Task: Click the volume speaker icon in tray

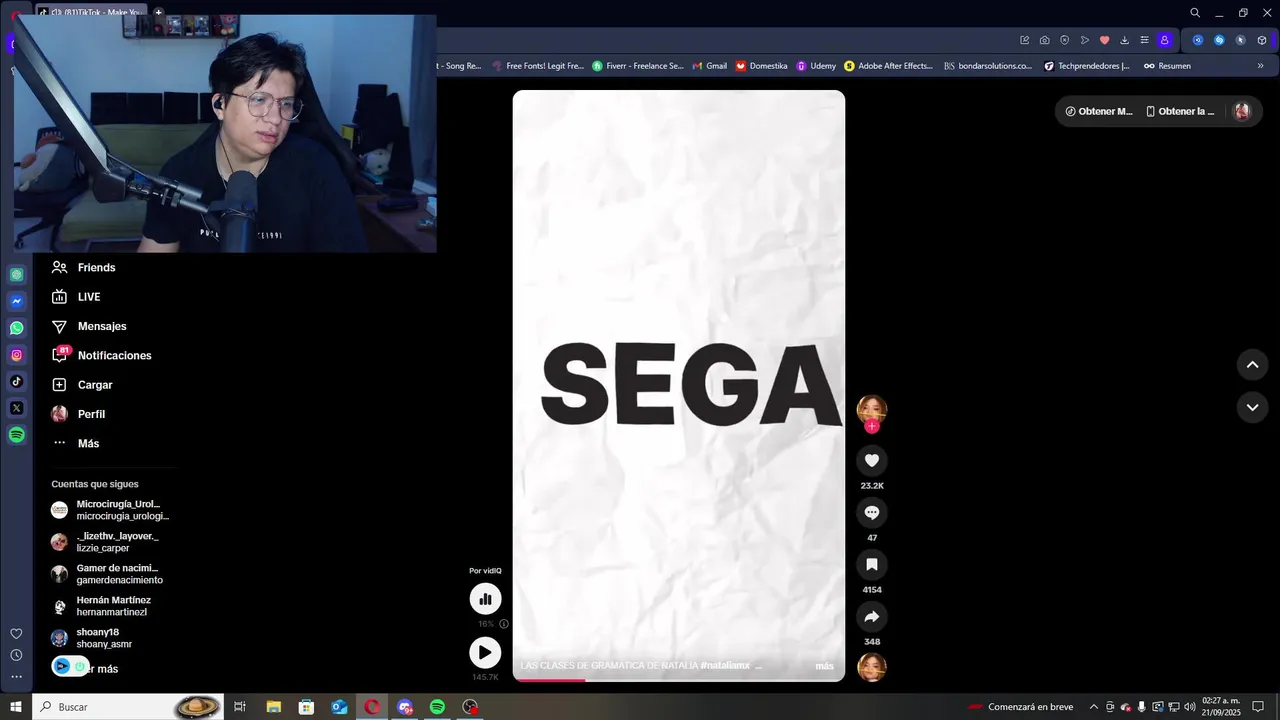Action: (1189, 707)
